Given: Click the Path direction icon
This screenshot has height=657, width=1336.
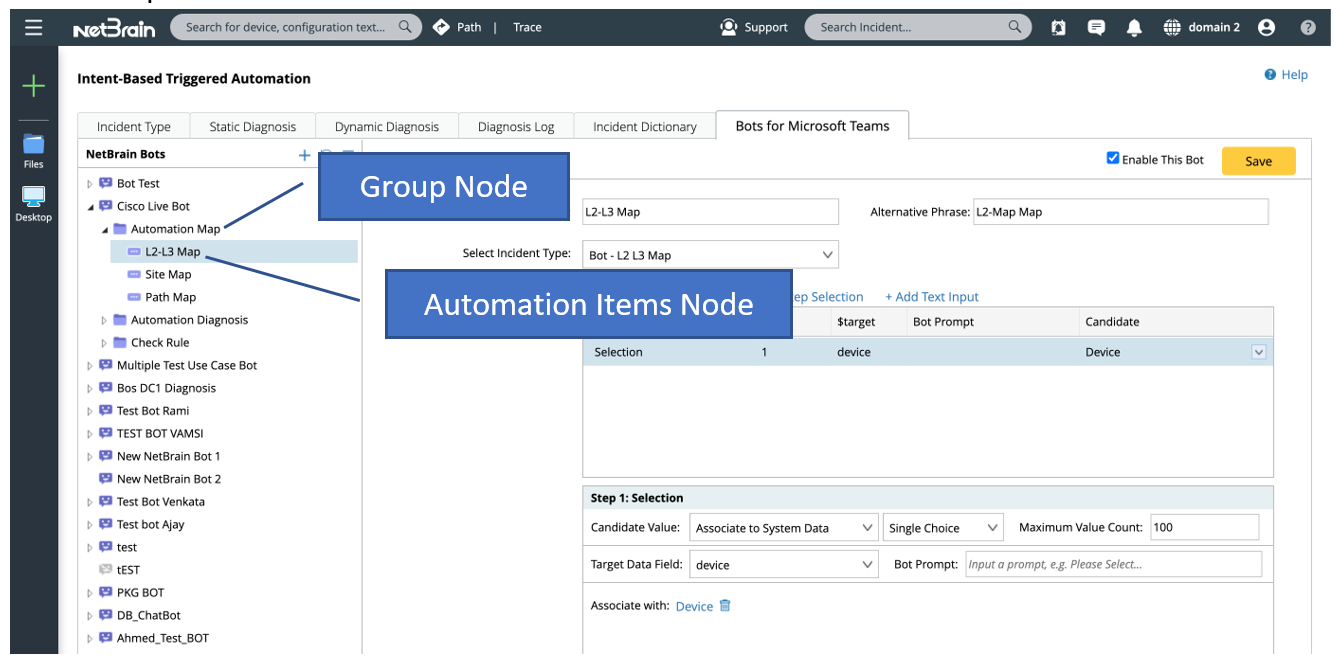Looking at the screenshot, I should click(x=441, y=27).
